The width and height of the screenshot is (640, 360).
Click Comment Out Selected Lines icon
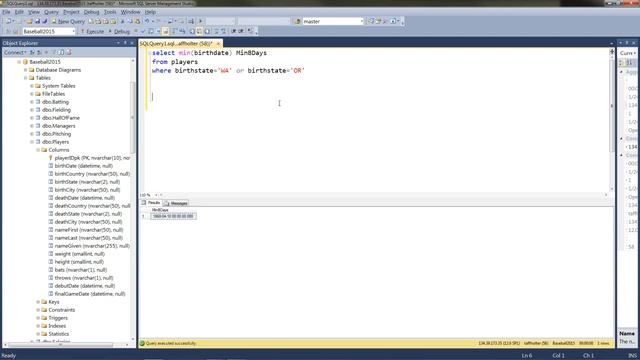pos(216,31)
